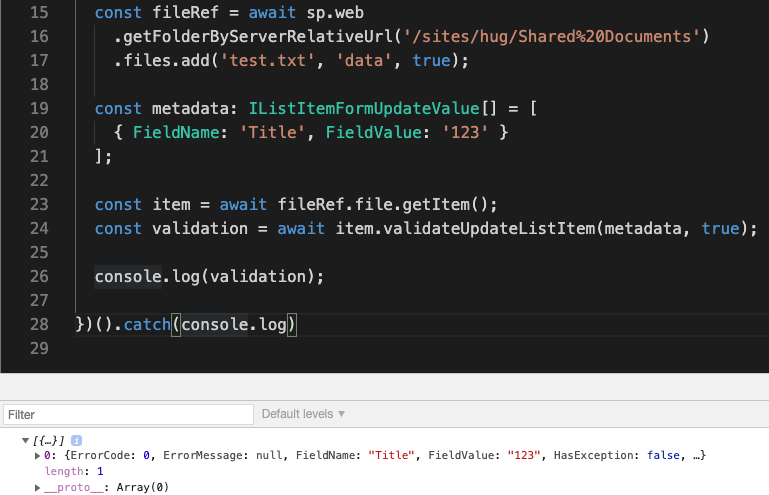Expand the __proto__ Array(0) entry
The image size is (769, 495).
click(x=37, y=488)
